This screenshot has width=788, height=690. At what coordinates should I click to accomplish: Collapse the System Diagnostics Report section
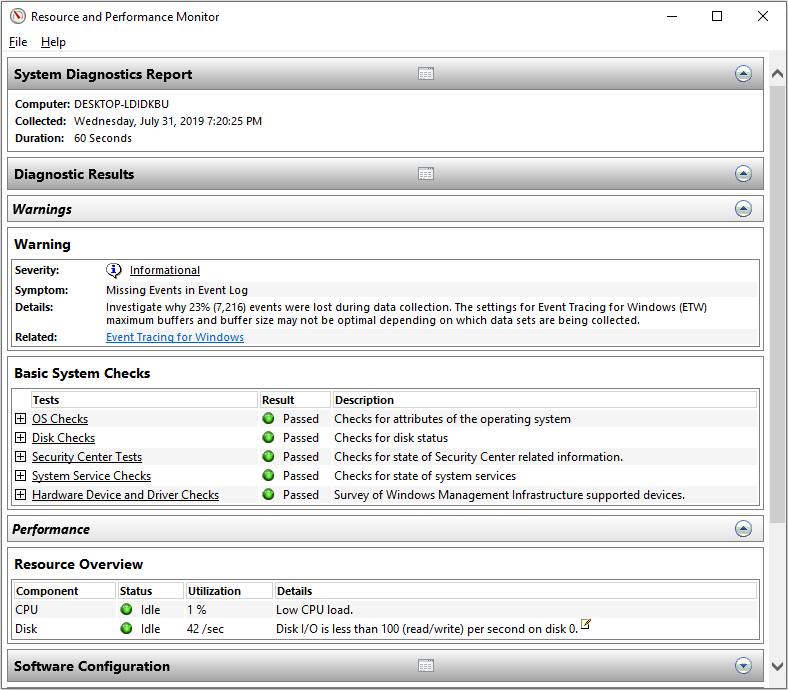tap(743, 74)
